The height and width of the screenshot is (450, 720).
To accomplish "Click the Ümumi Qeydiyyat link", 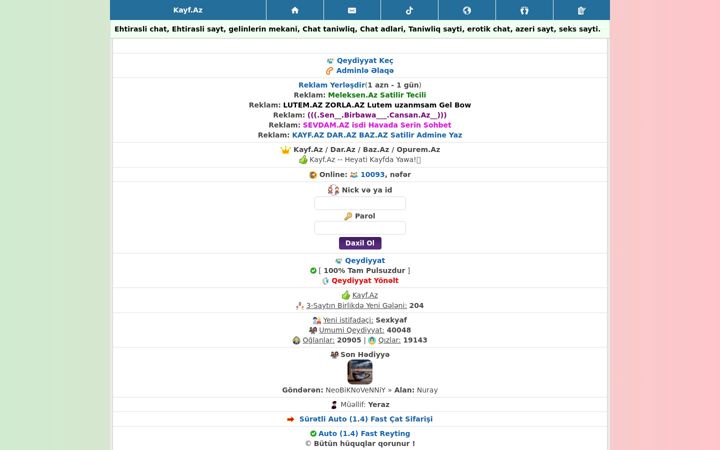I will click(x=351, y=330).
